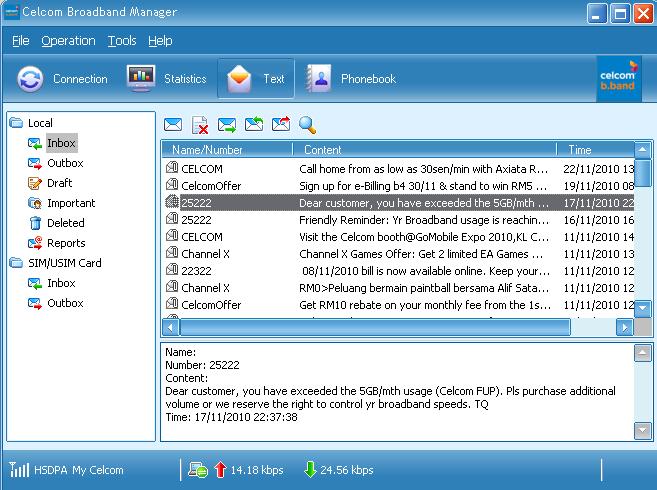Screen dimensions: 657x490
Task: Click the horizontal scrollbar right arrow
Action: [x=624, y=327]
